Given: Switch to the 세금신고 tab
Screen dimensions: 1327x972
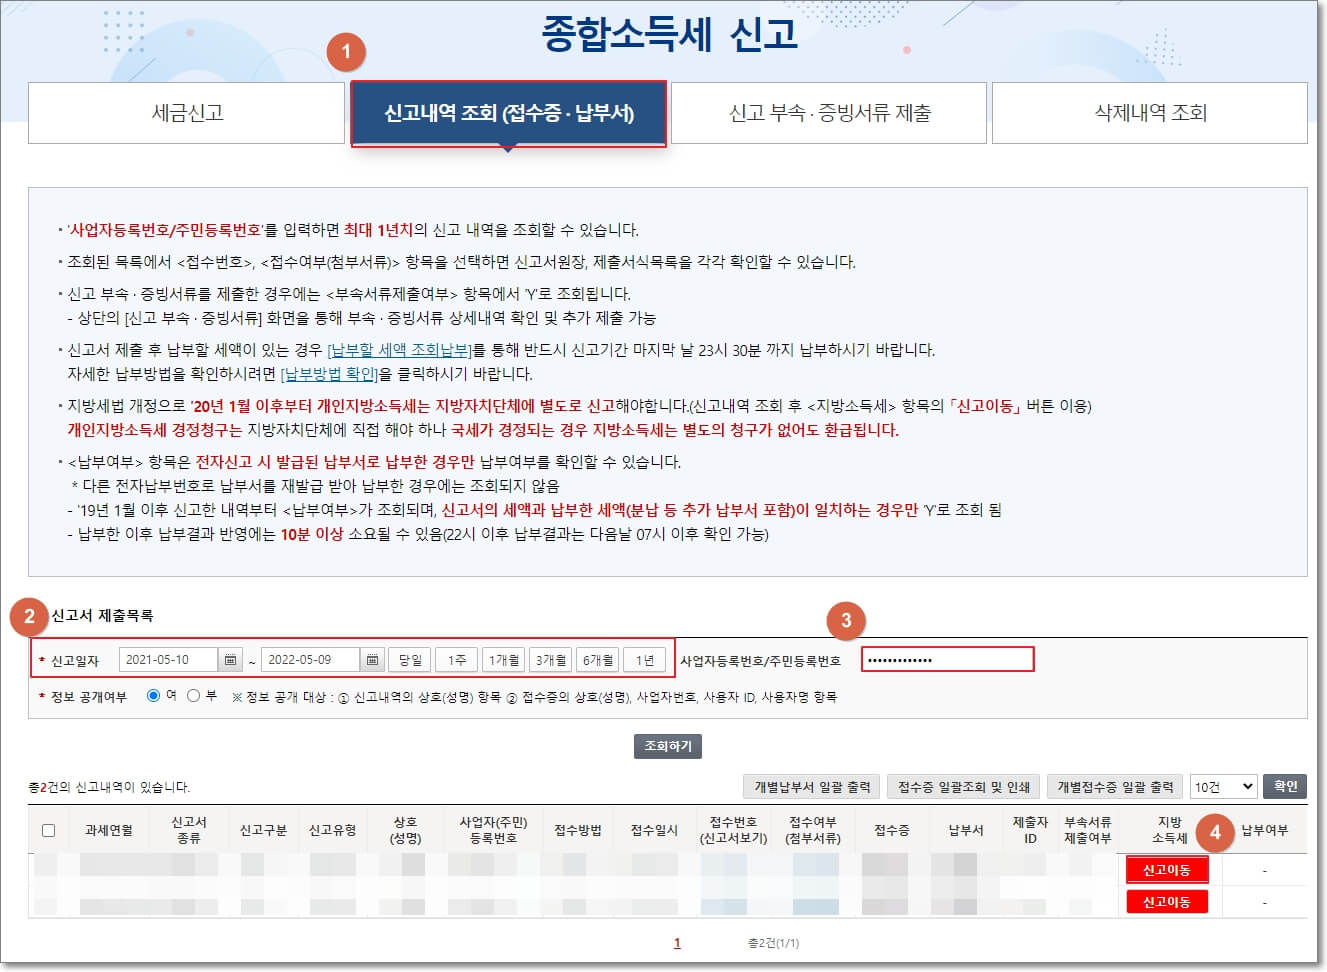Looking at the screenshot, I should [187, 113].
